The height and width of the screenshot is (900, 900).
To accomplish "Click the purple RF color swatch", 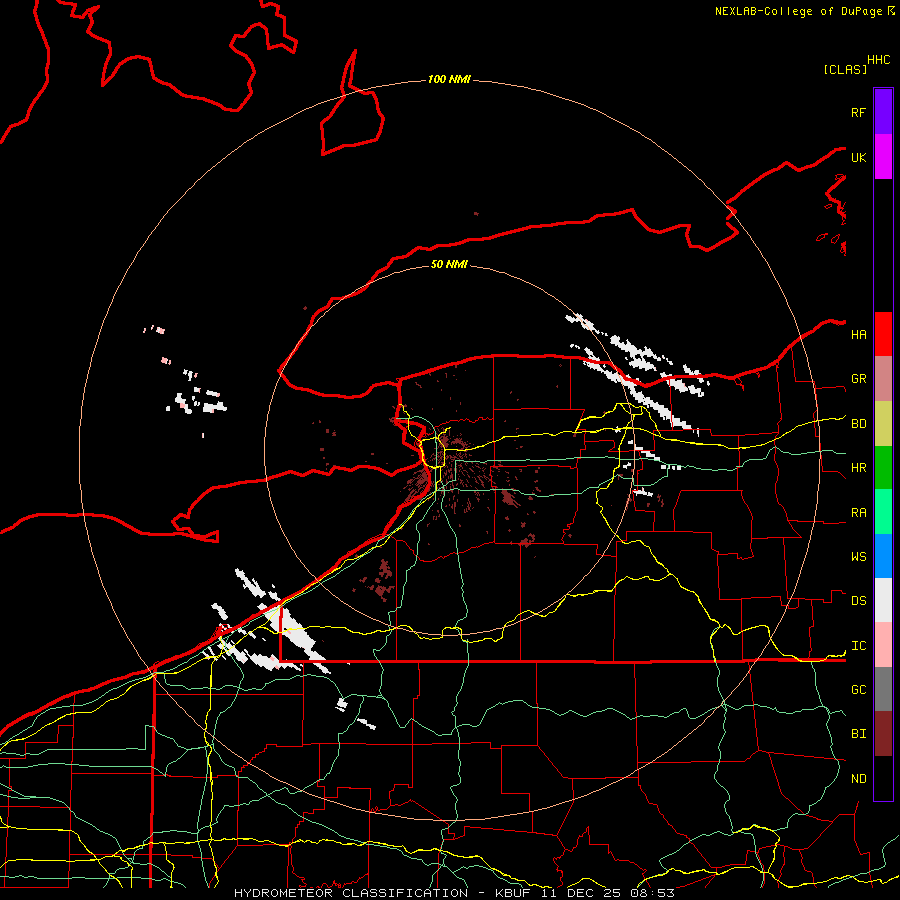I will pyautogui.click(x=883, y=112).
